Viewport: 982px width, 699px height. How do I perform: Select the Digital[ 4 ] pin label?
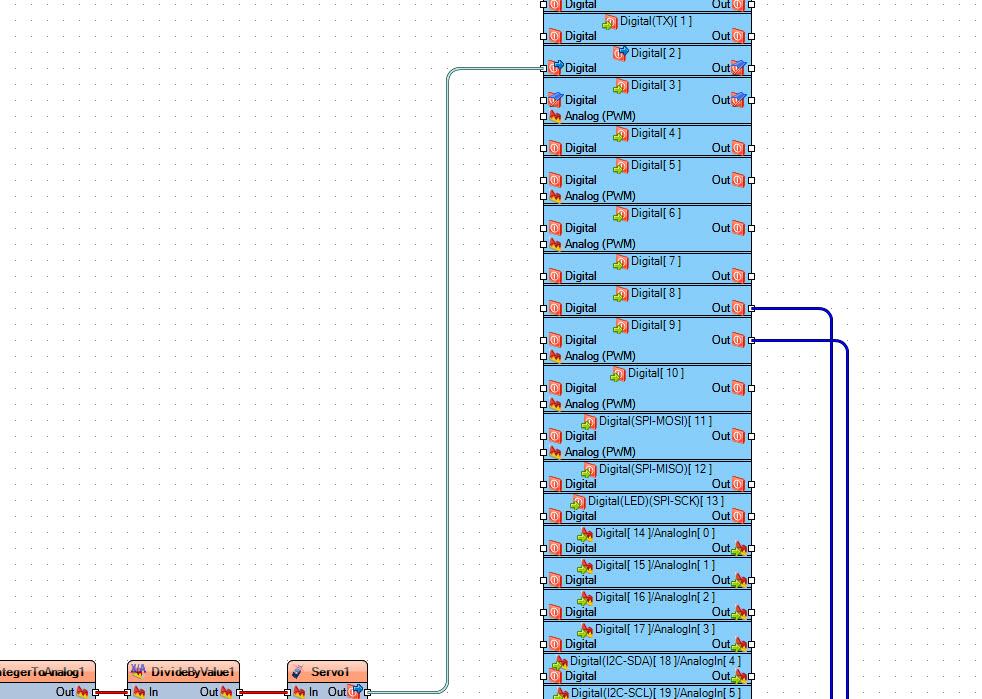[656, 133]
